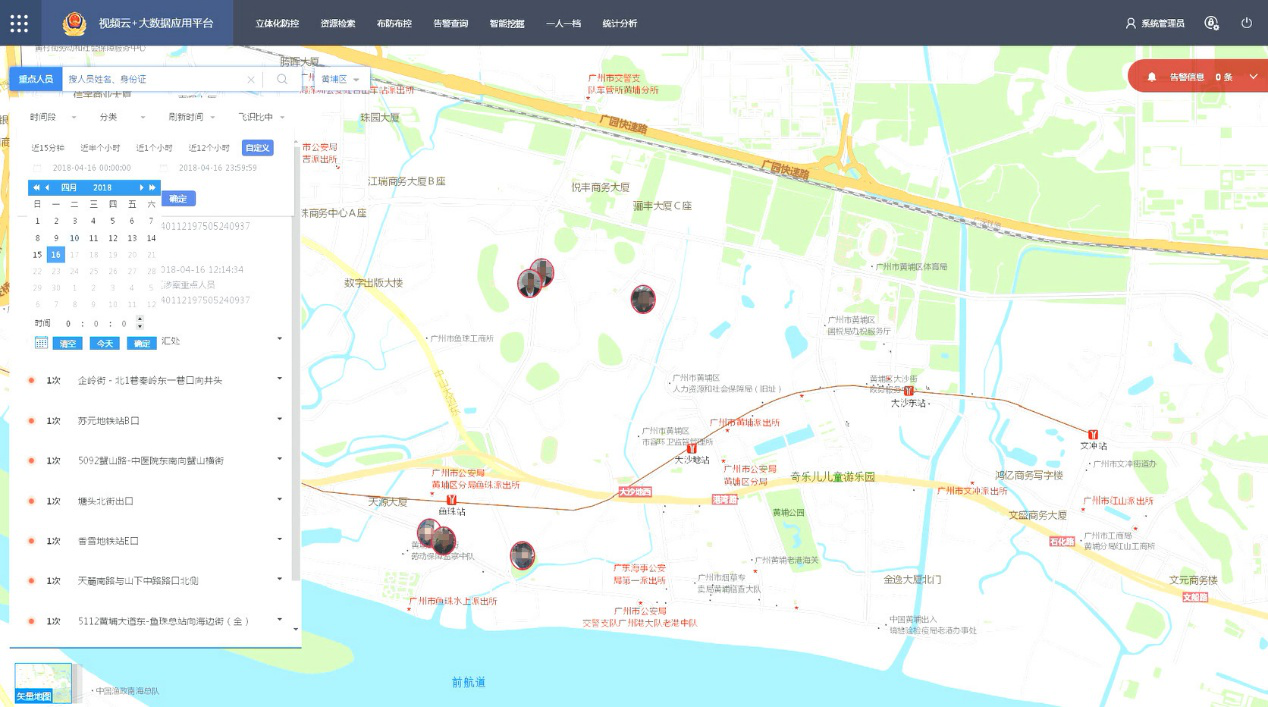Click the 清空 button in date picker
Image resolution: width=1268 pixels, height=707 pixels.
coord(67,343)
